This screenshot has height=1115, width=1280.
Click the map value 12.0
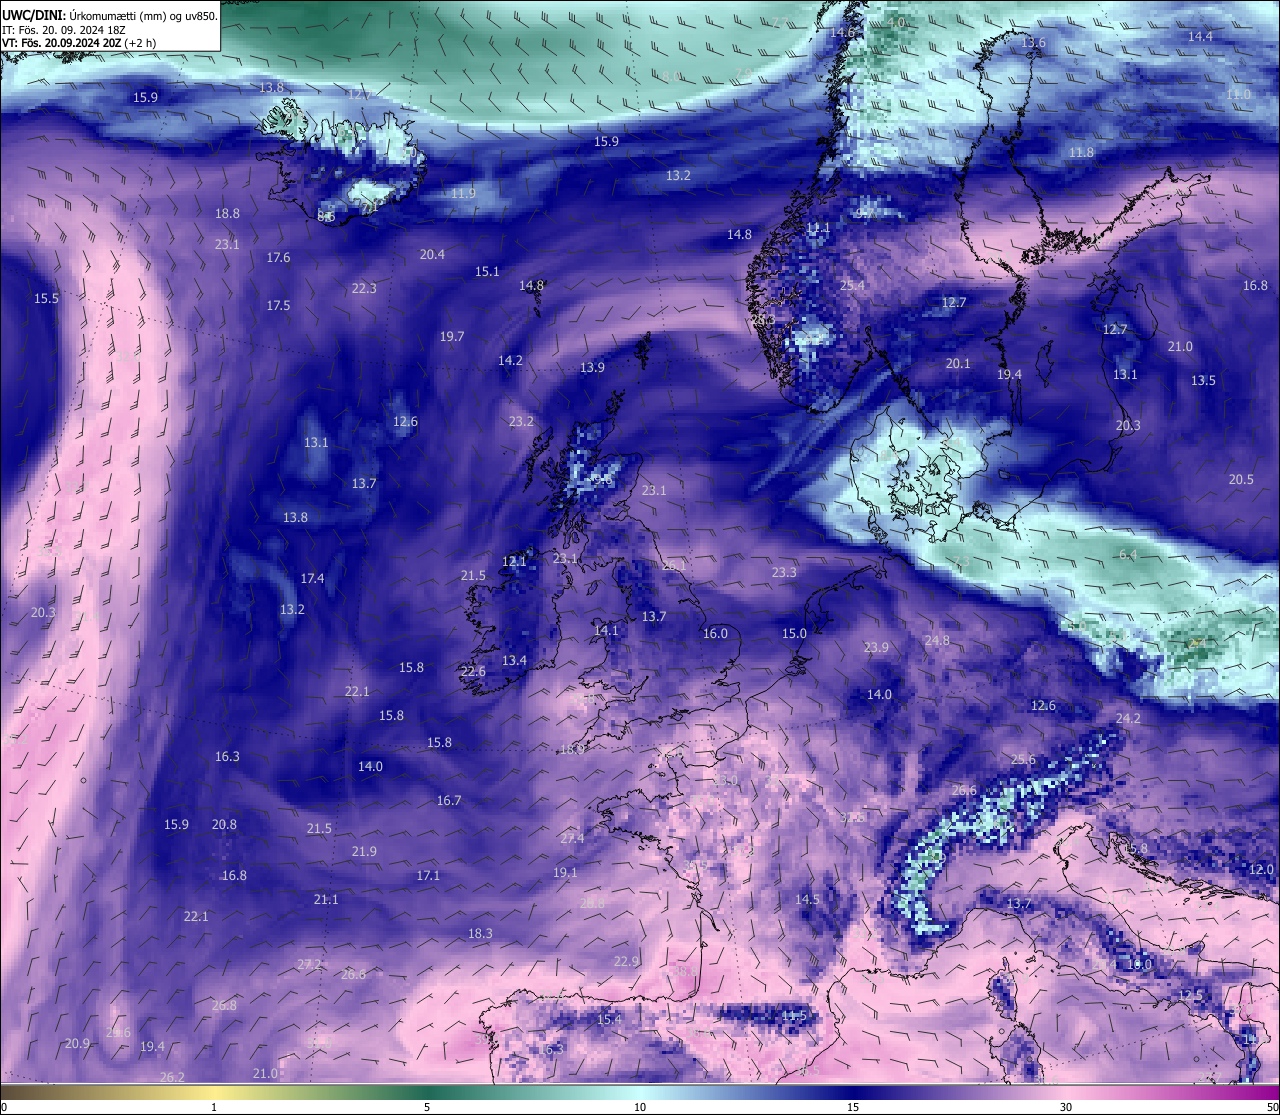1261,870
